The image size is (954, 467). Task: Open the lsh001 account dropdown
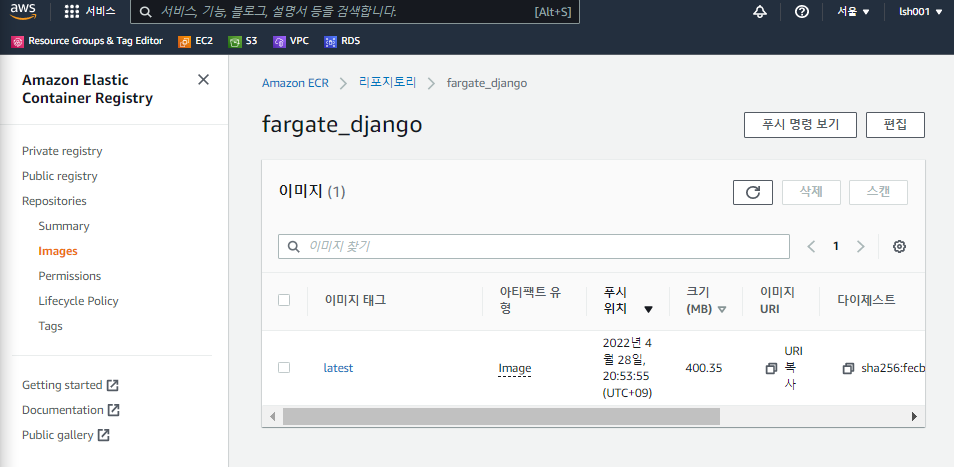(x=921, y=12)
